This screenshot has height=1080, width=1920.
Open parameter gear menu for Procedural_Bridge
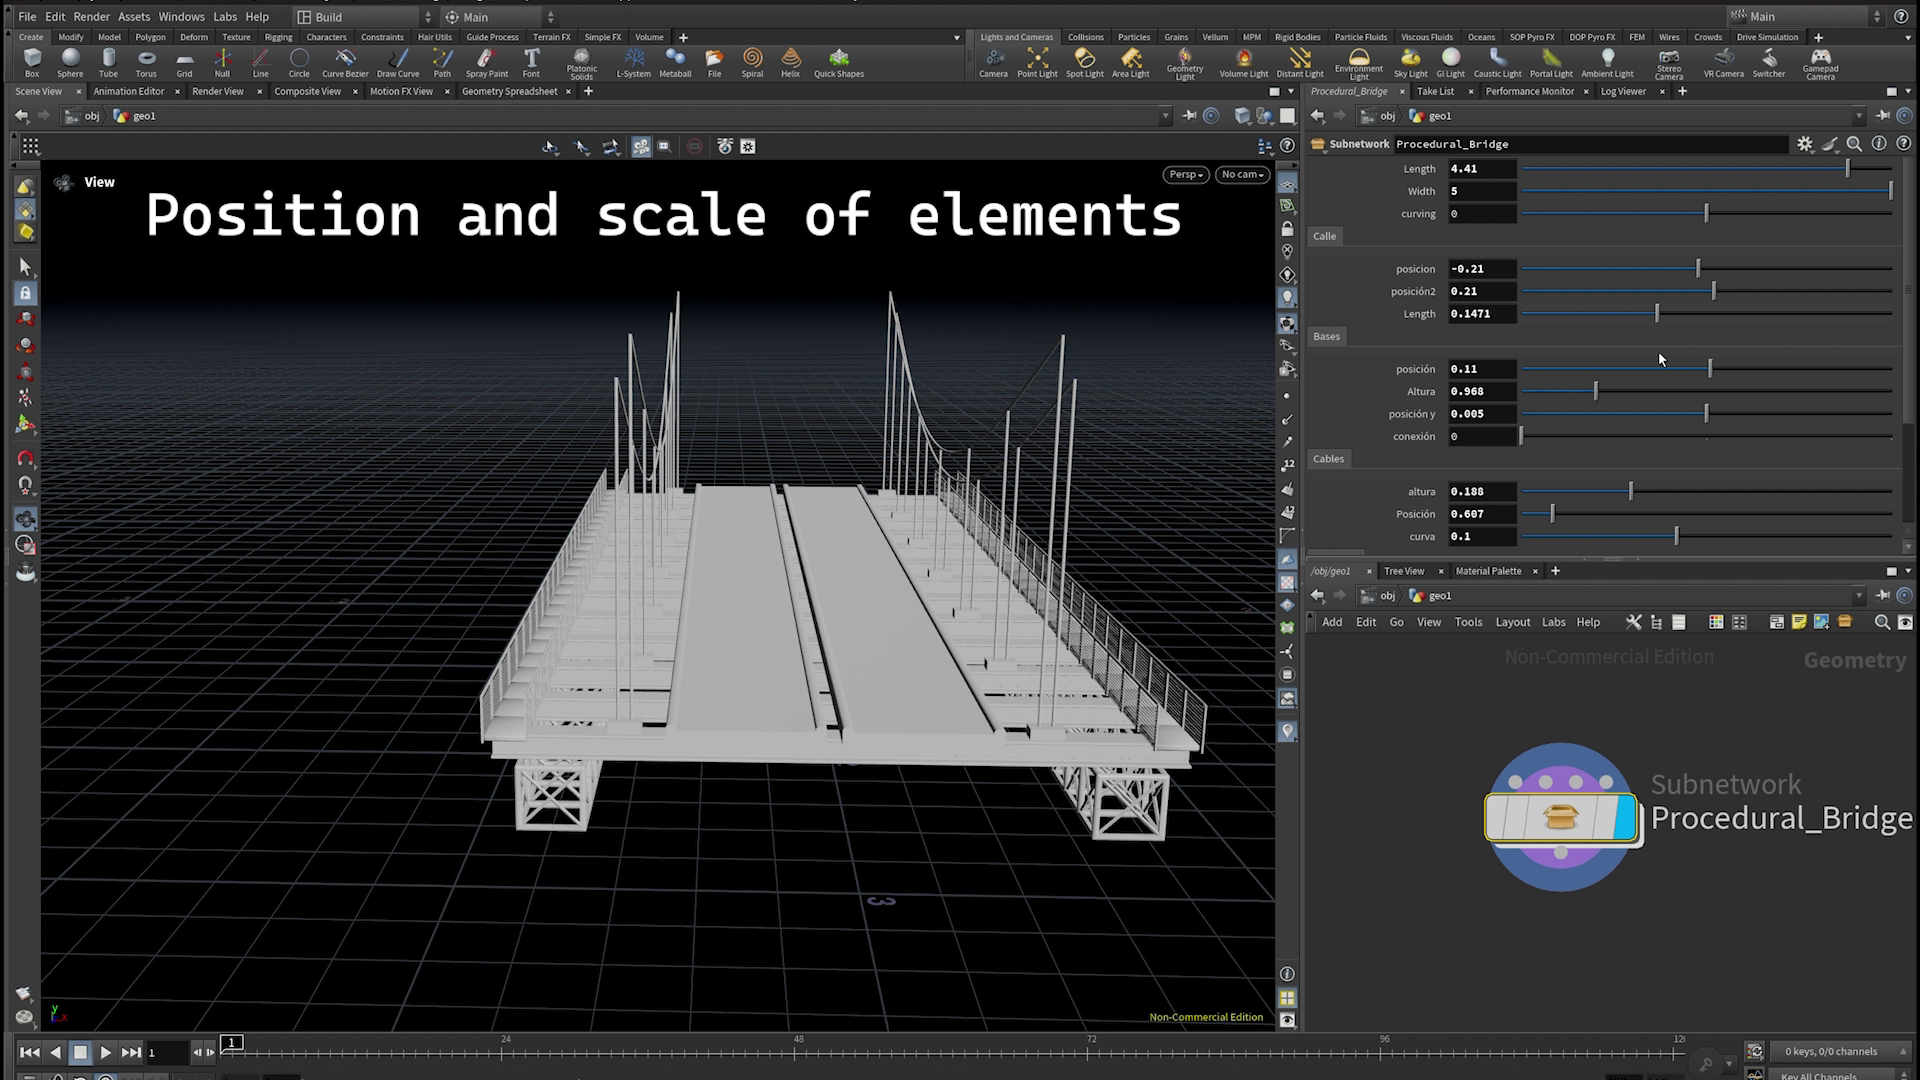coord(1804,144)
